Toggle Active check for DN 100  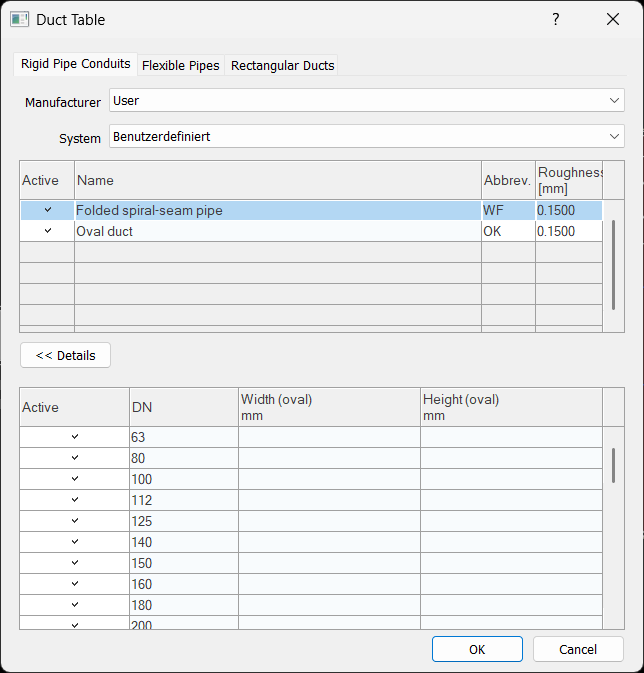(75, 479)
